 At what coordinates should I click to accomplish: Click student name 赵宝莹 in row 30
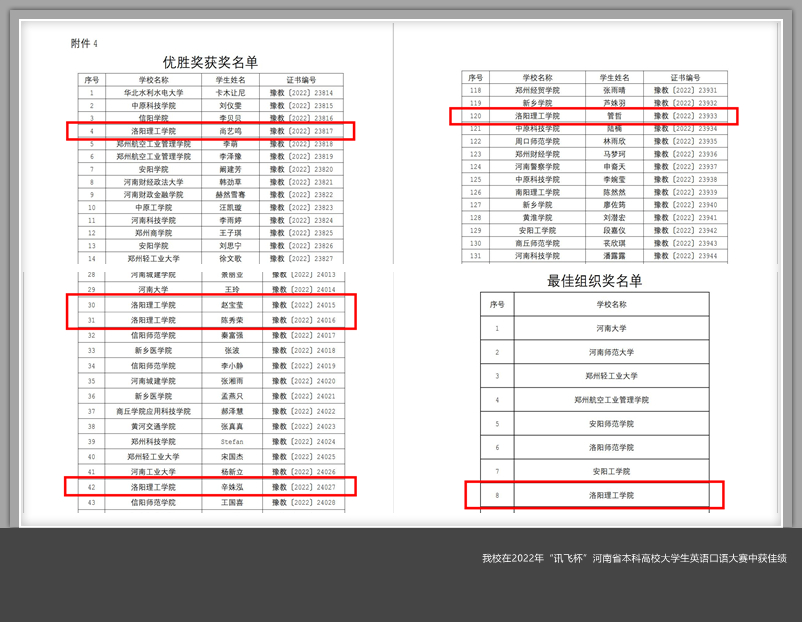(x=231, y=304)
